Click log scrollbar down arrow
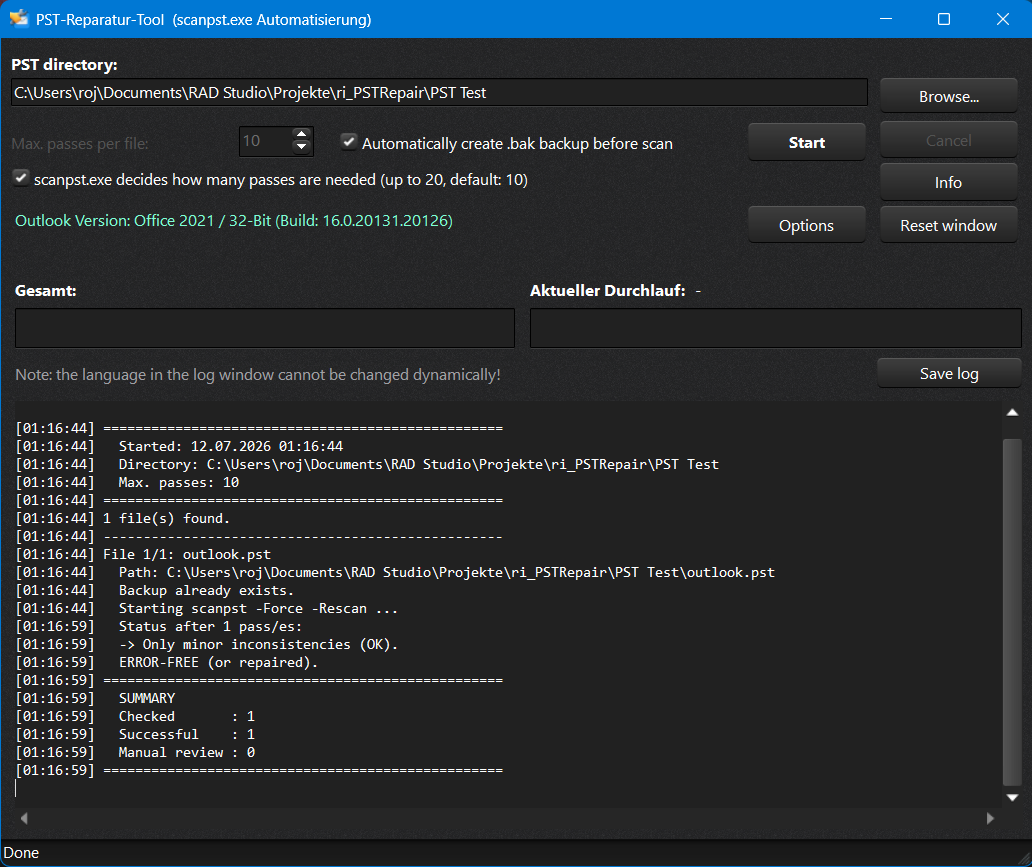Screen dimensions: 1032x867 pyautogui.click(x=1012, y=797)
